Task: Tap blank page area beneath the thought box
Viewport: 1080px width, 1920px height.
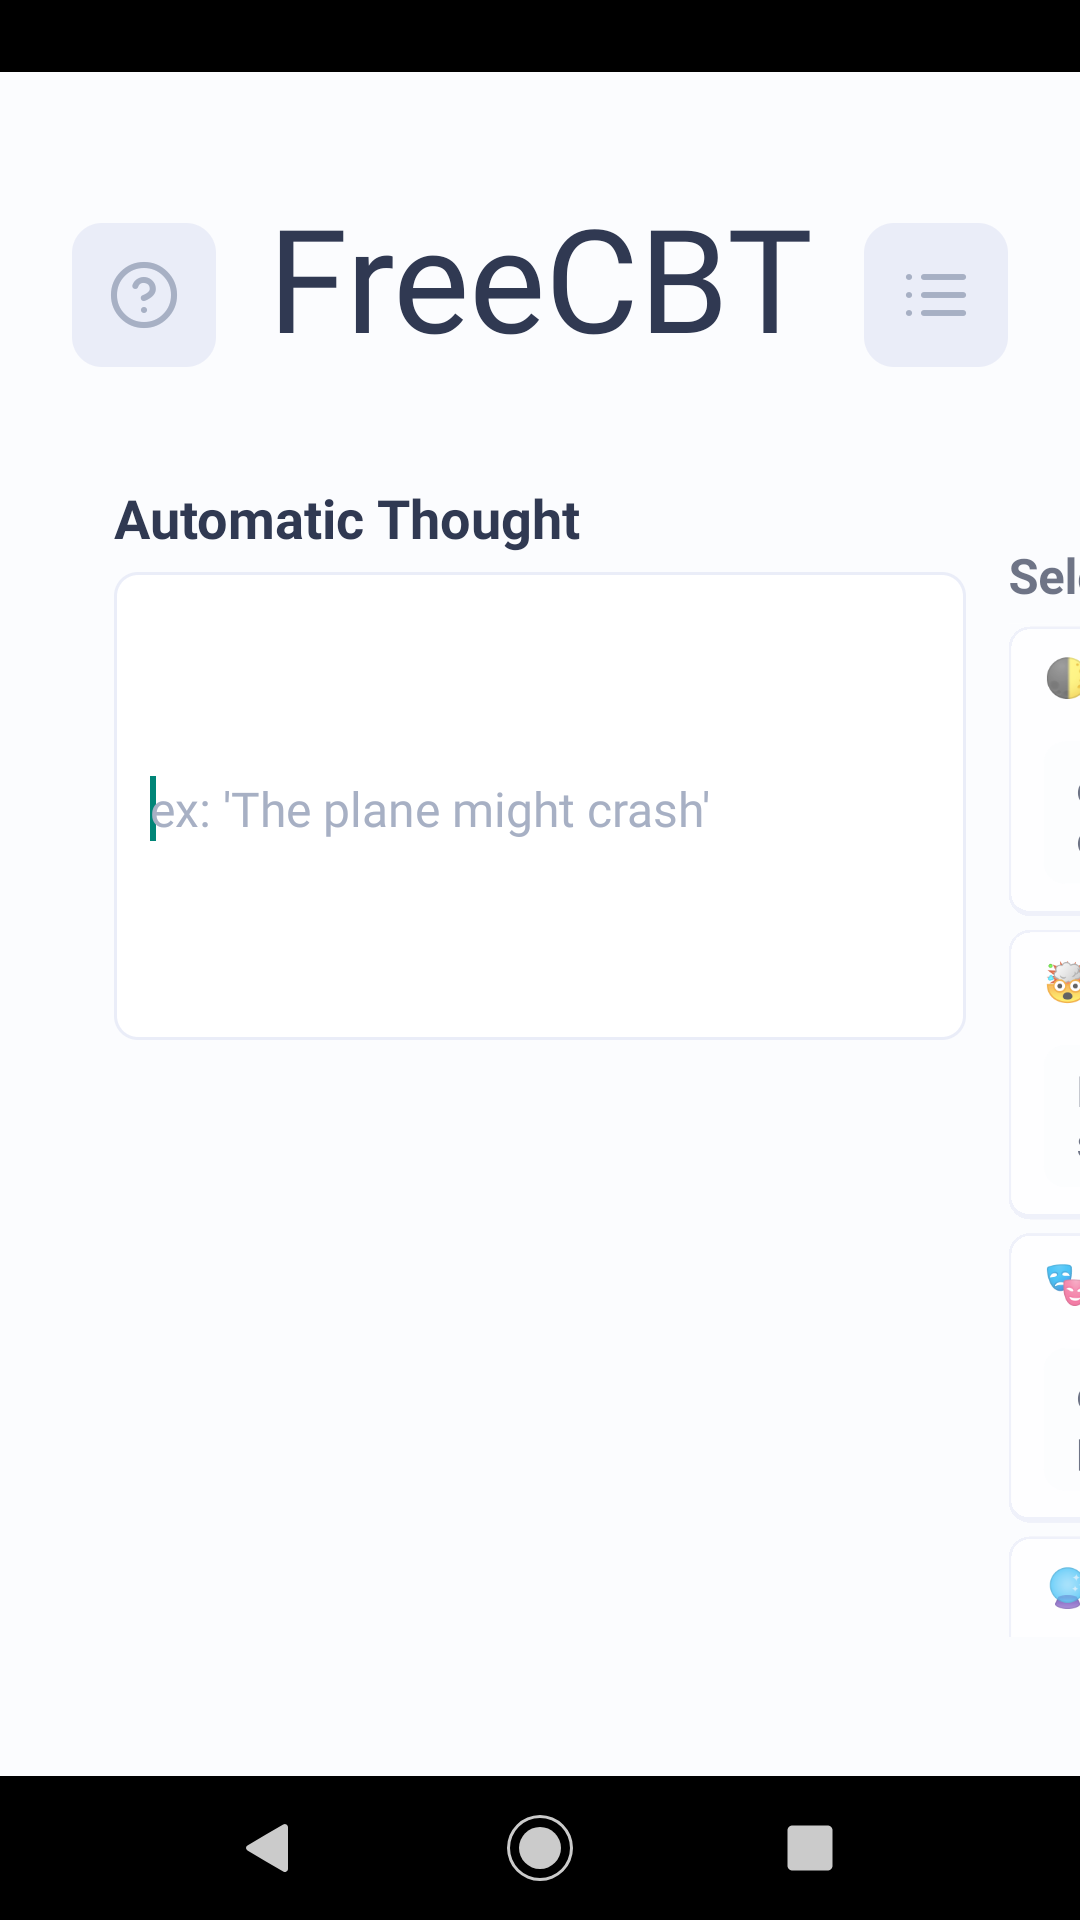Action: (540, 1400)
